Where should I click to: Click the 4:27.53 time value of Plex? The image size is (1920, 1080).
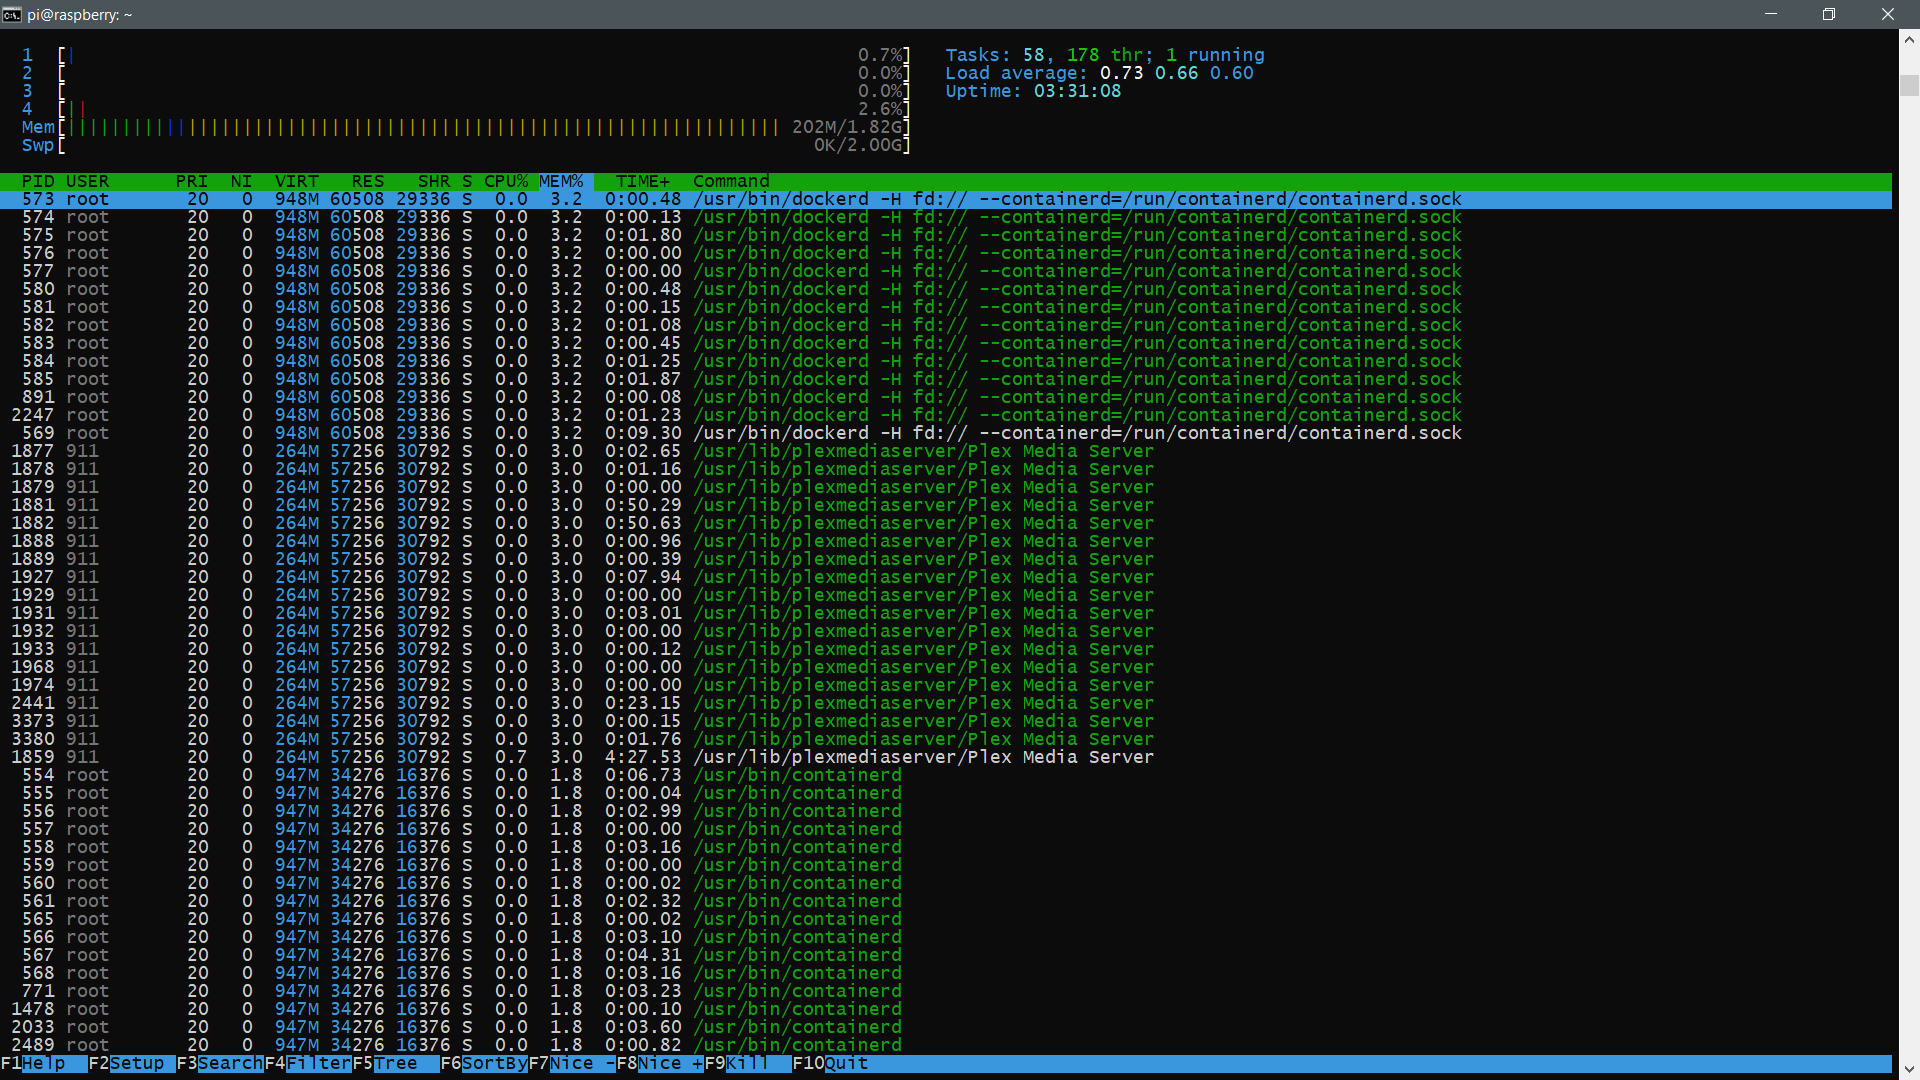(643, 757)
